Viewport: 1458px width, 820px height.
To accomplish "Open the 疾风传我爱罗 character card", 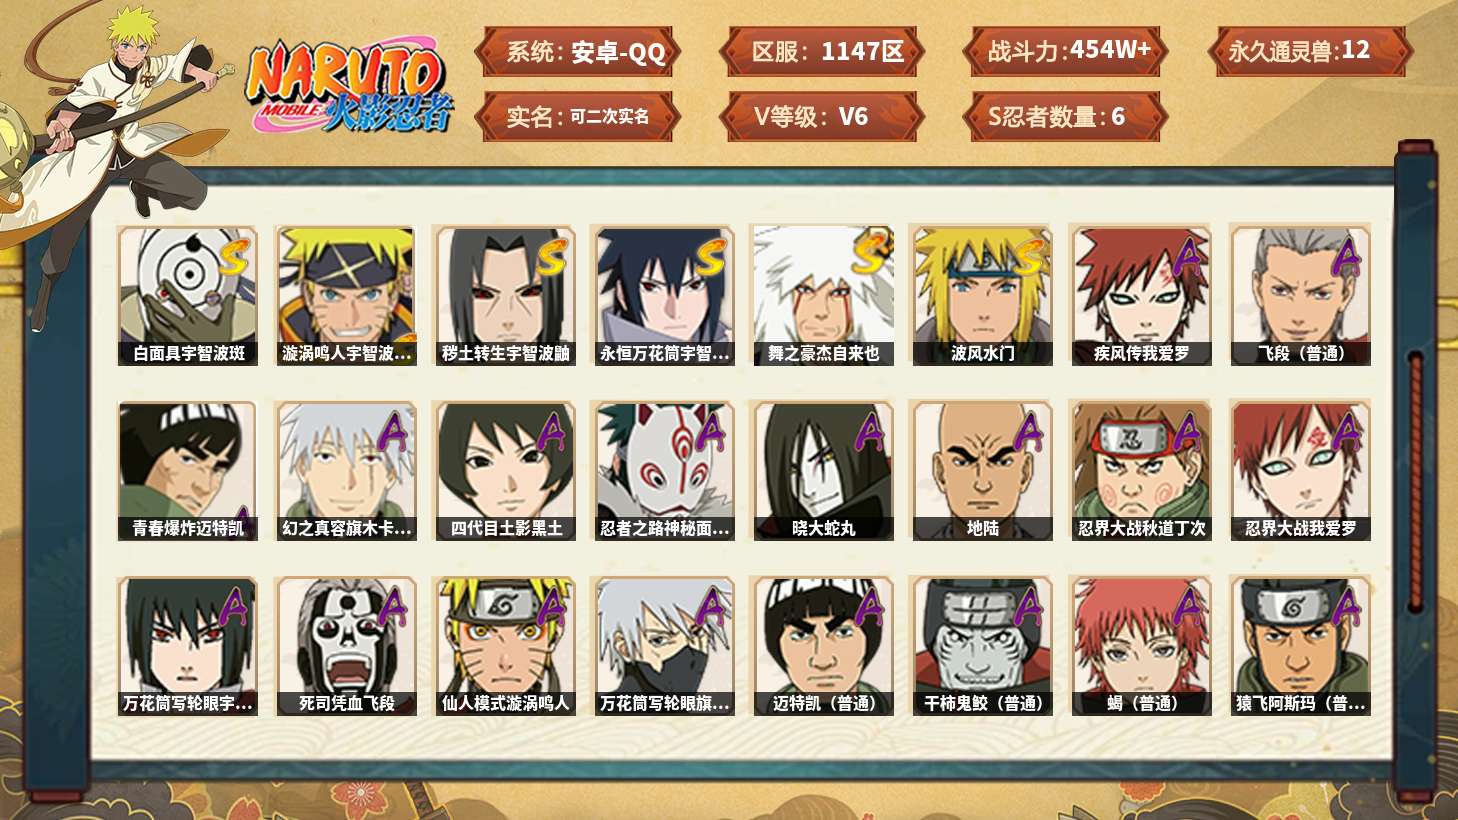I will [1141, 295].
